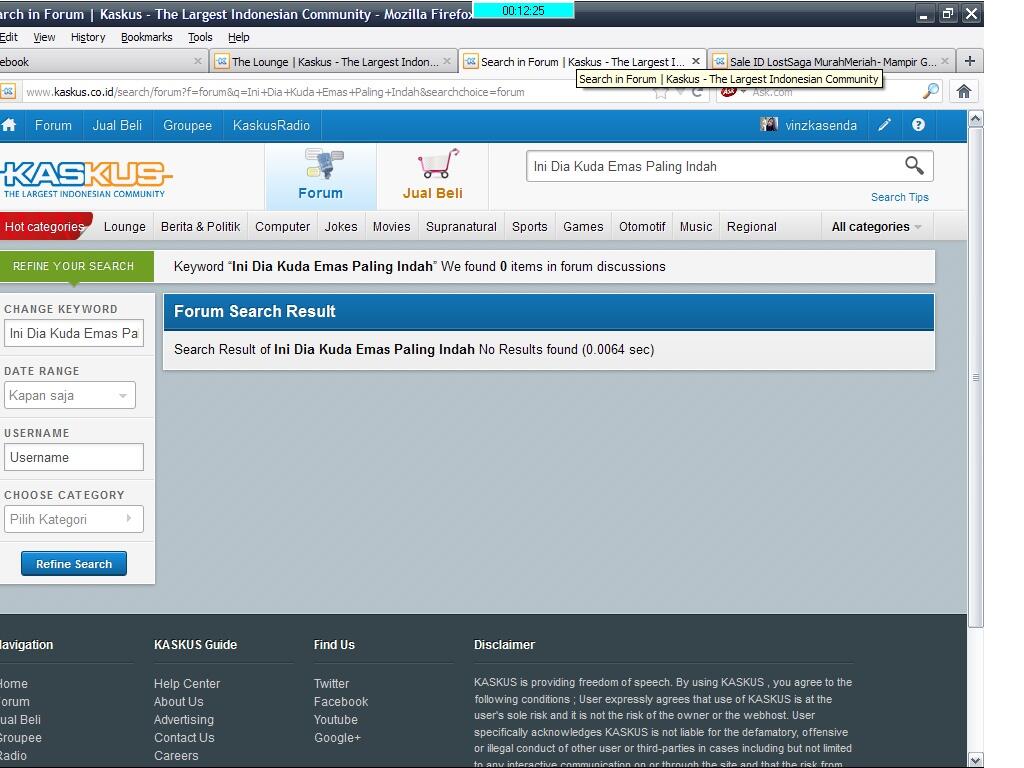Open the Tools menu

pyautogui.click(x=200, y=37)
